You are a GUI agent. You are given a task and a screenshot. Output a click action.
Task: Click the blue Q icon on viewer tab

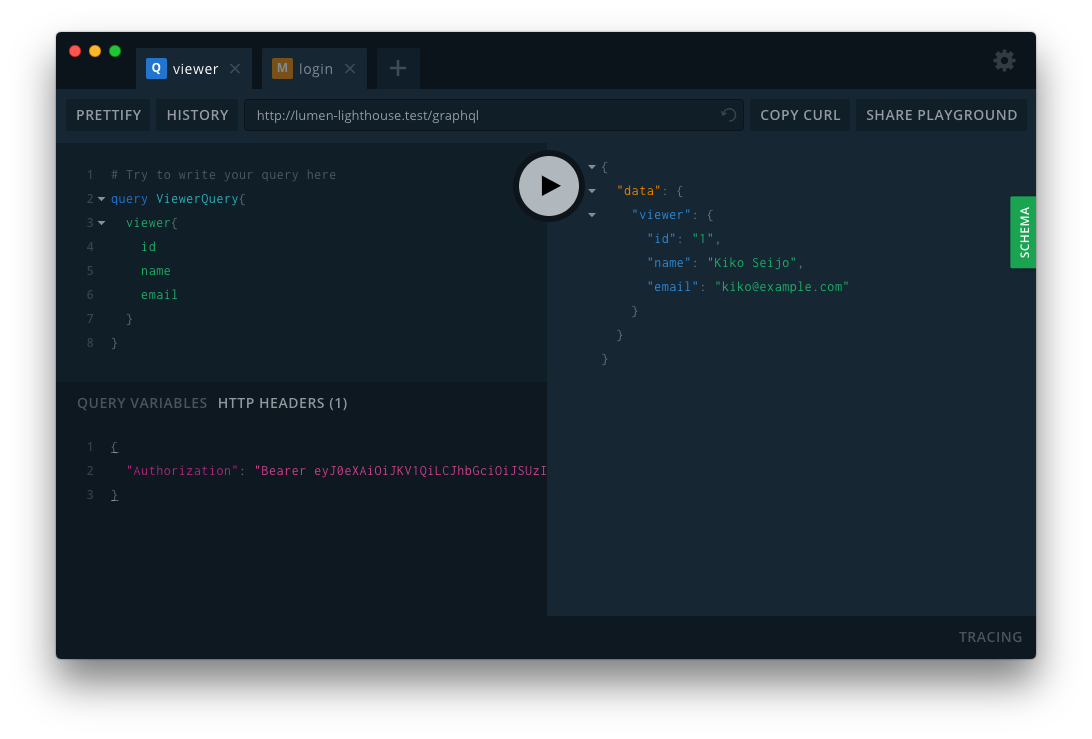(x=156, y=68)
